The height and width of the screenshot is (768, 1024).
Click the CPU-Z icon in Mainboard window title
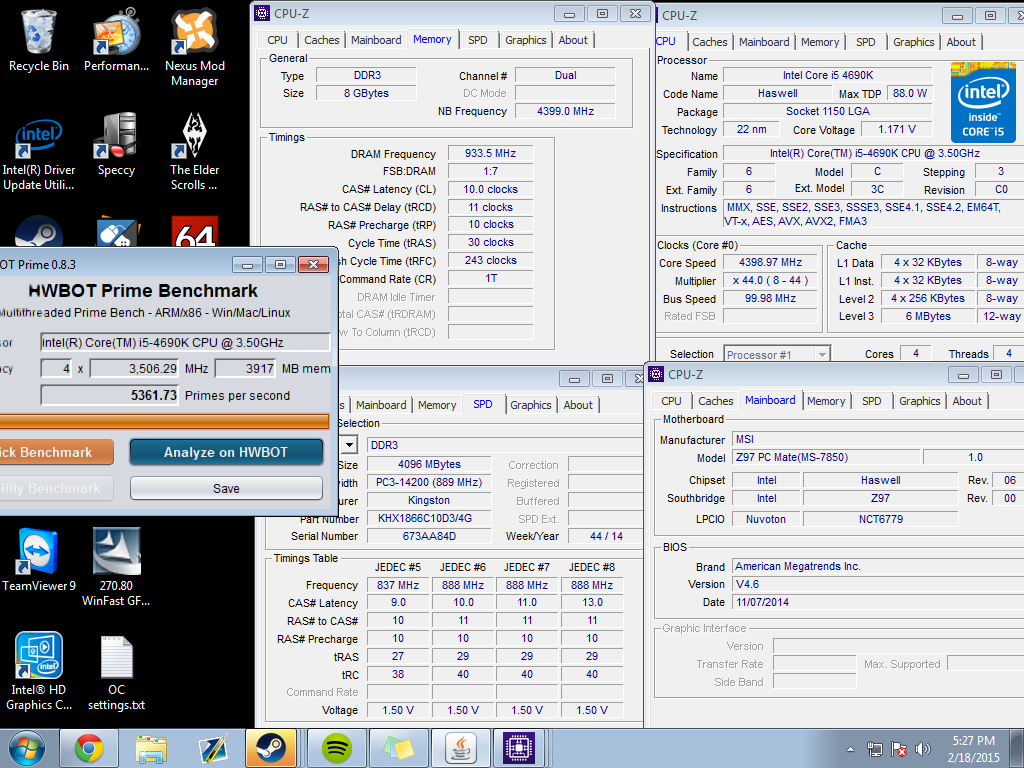[x=656, y=374]
